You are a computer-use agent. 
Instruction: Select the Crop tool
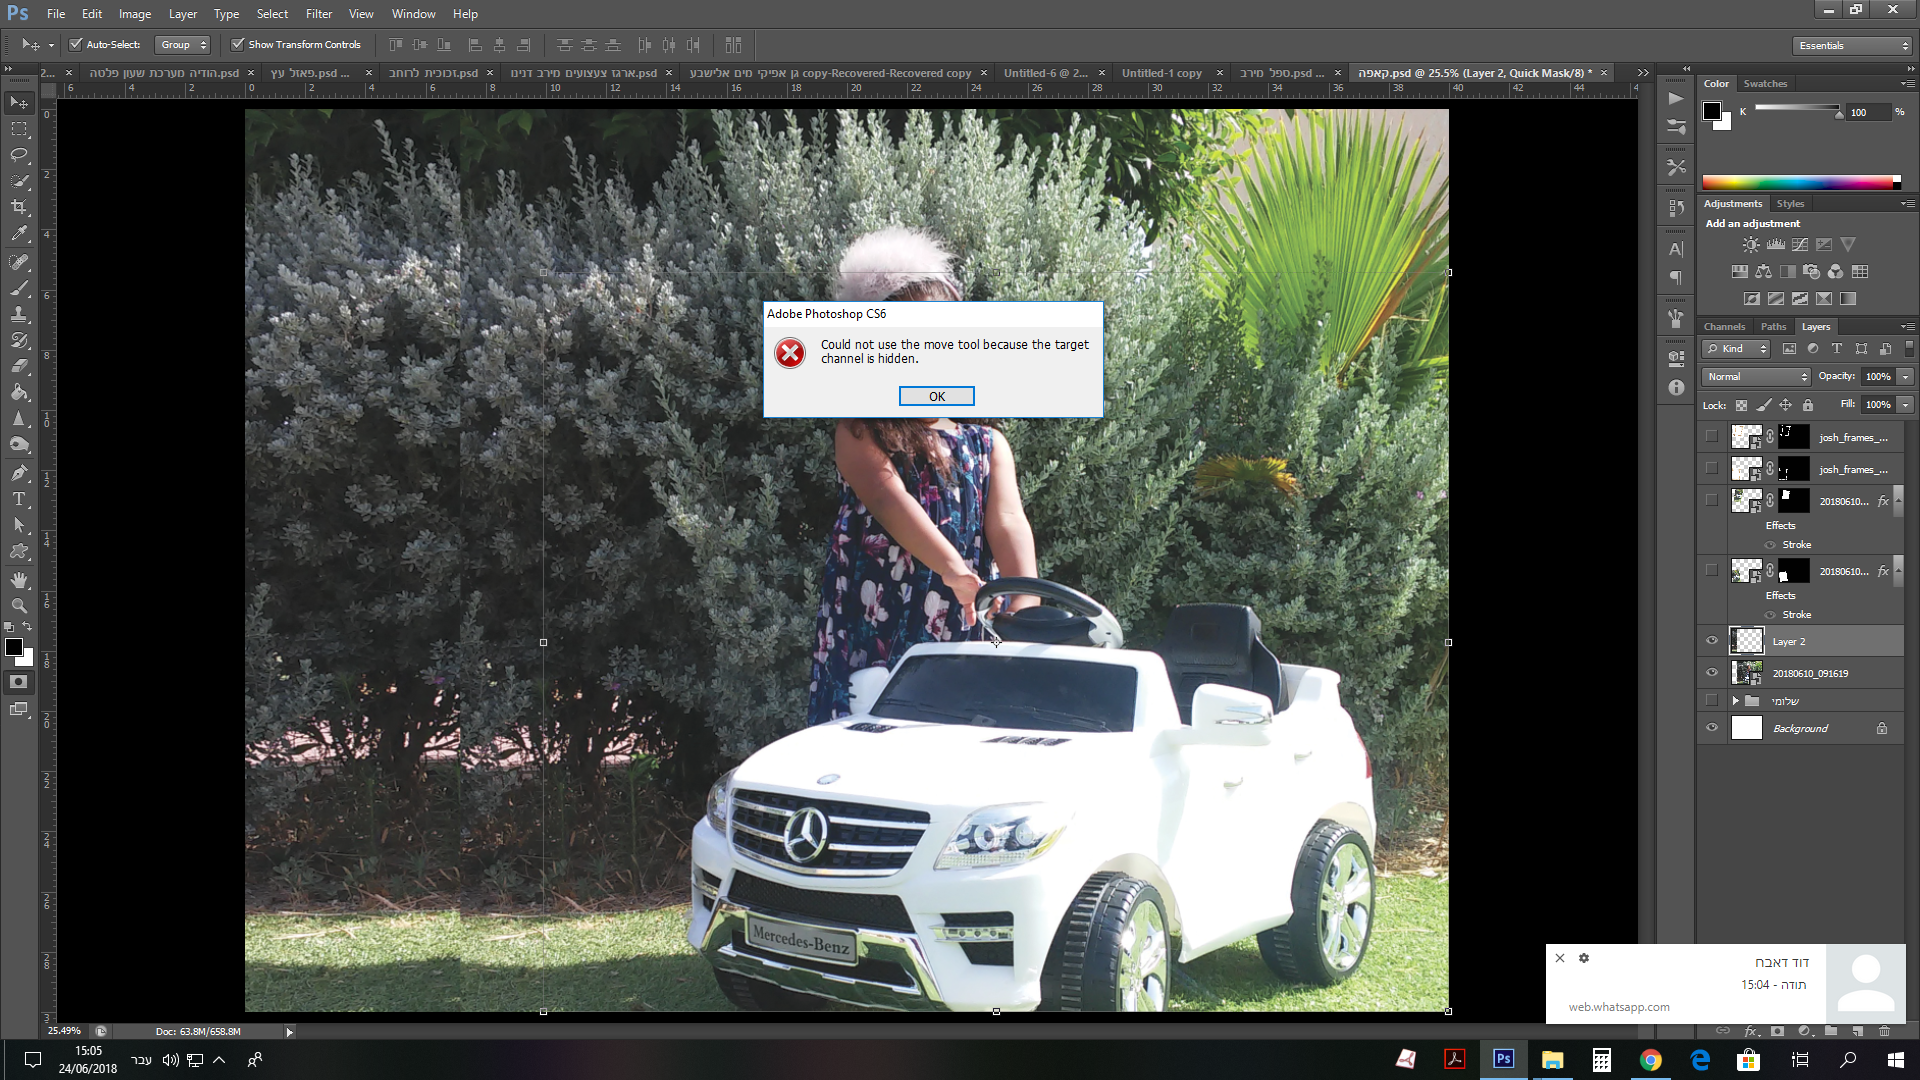(x=19, y=207)
